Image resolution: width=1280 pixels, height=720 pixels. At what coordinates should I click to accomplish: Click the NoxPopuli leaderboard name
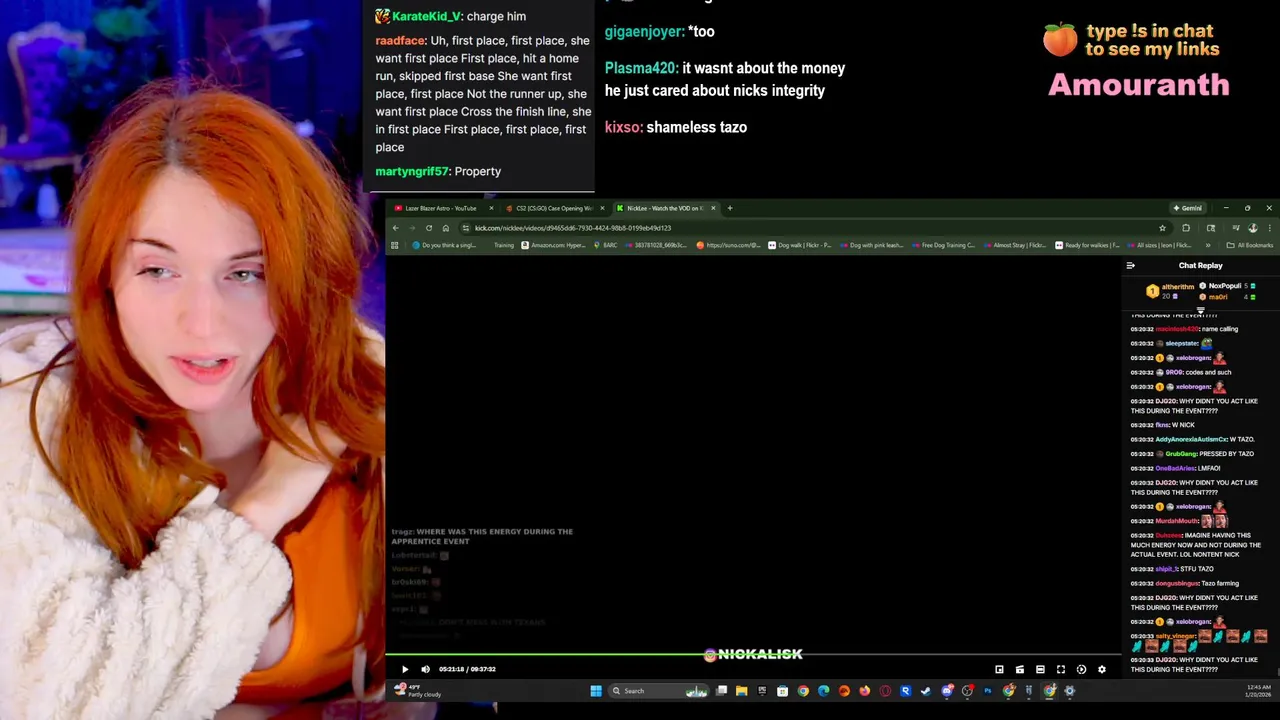pyautogui.click(x=1225, y=286)
